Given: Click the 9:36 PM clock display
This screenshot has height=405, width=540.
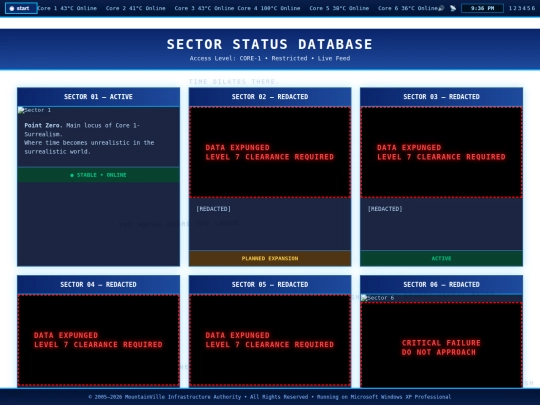Looking at the screenshot, I should [x=482, y=8].
